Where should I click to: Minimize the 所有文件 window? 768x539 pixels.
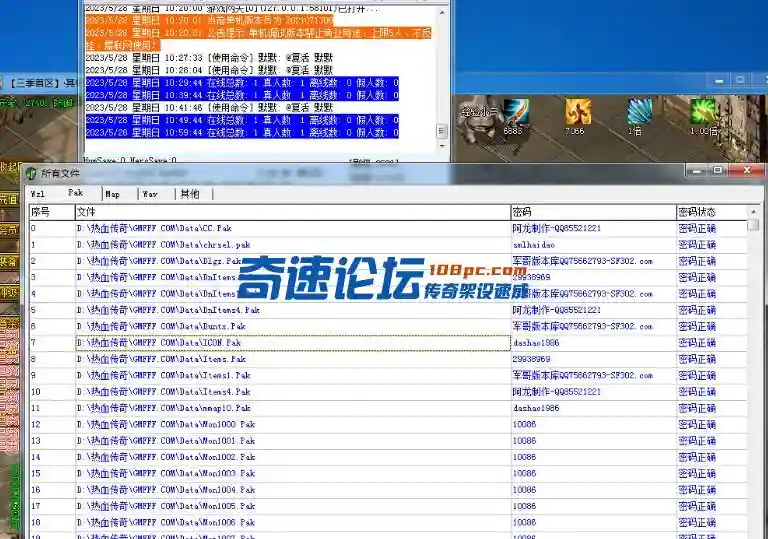pyautogui.click(x=697, y=170)
